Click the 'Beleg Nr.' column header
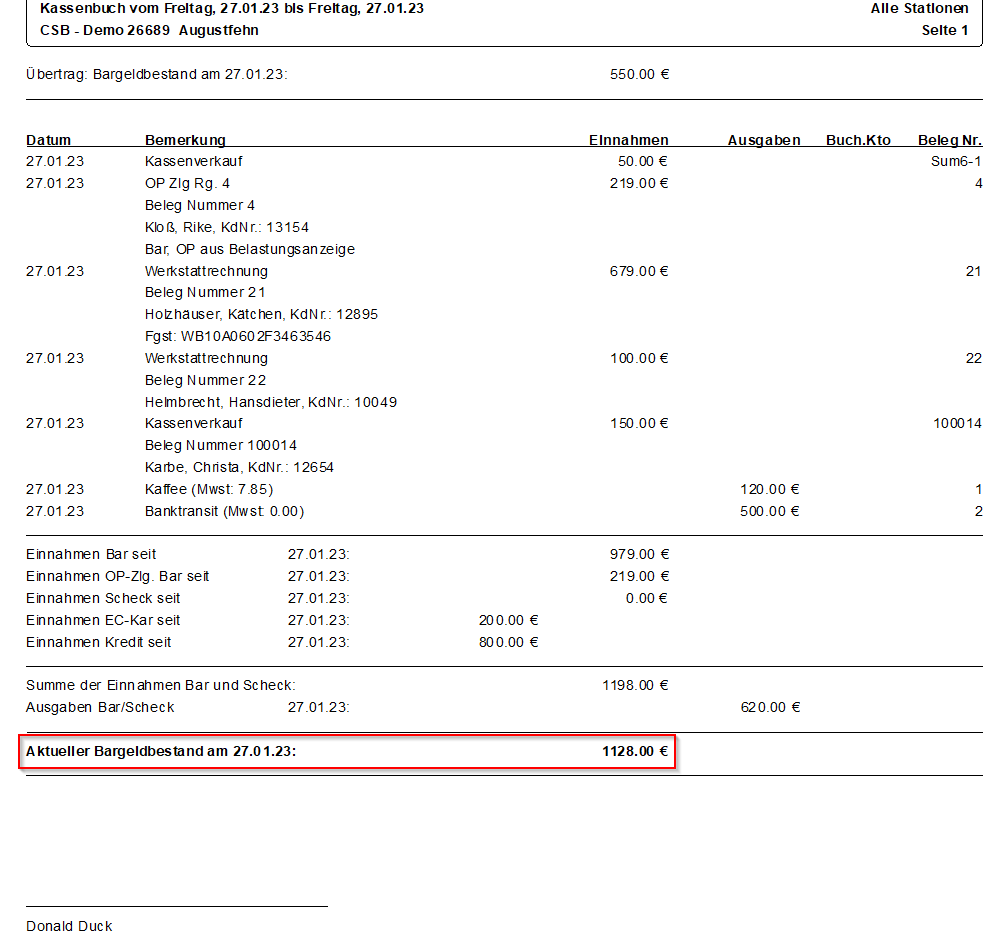 (x=950, y=140)
